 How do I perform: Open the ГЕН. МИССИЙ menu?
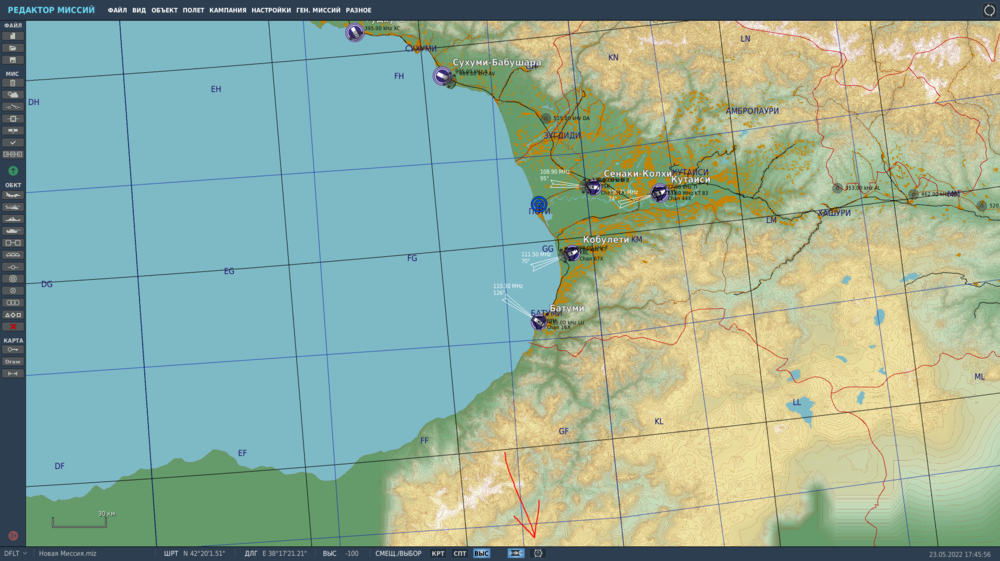click(318, 10)
